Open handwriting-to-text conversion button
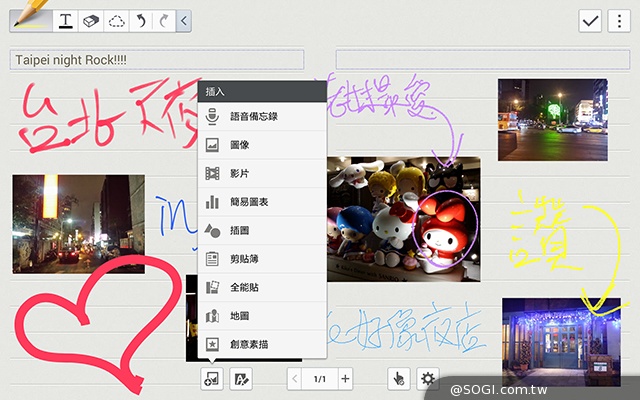 241,379
